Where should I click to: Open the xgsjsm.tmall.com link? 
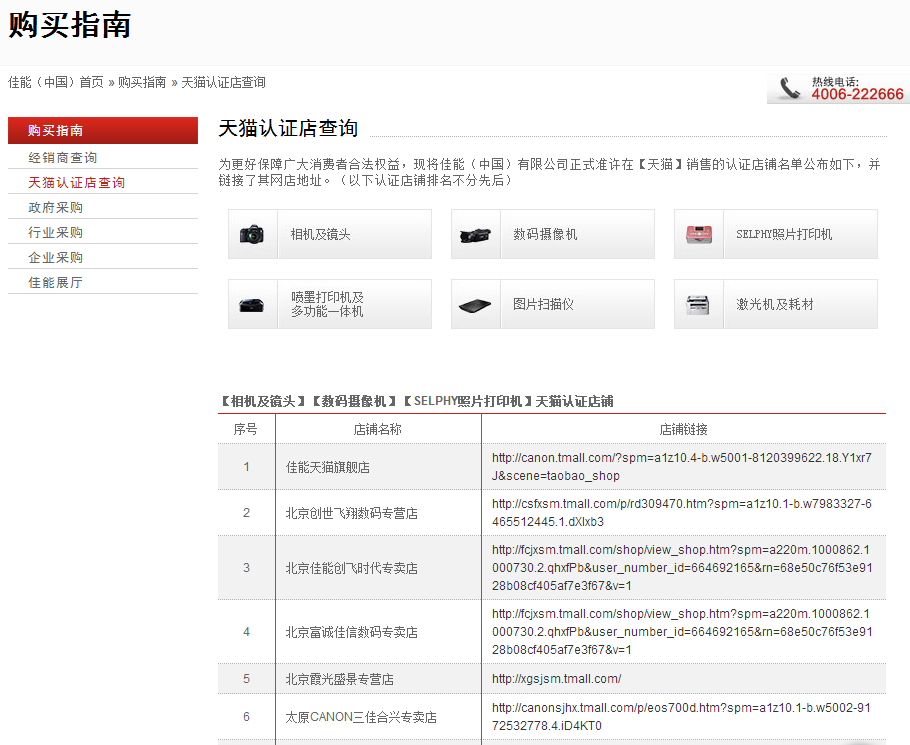click(x=557, y=678)
